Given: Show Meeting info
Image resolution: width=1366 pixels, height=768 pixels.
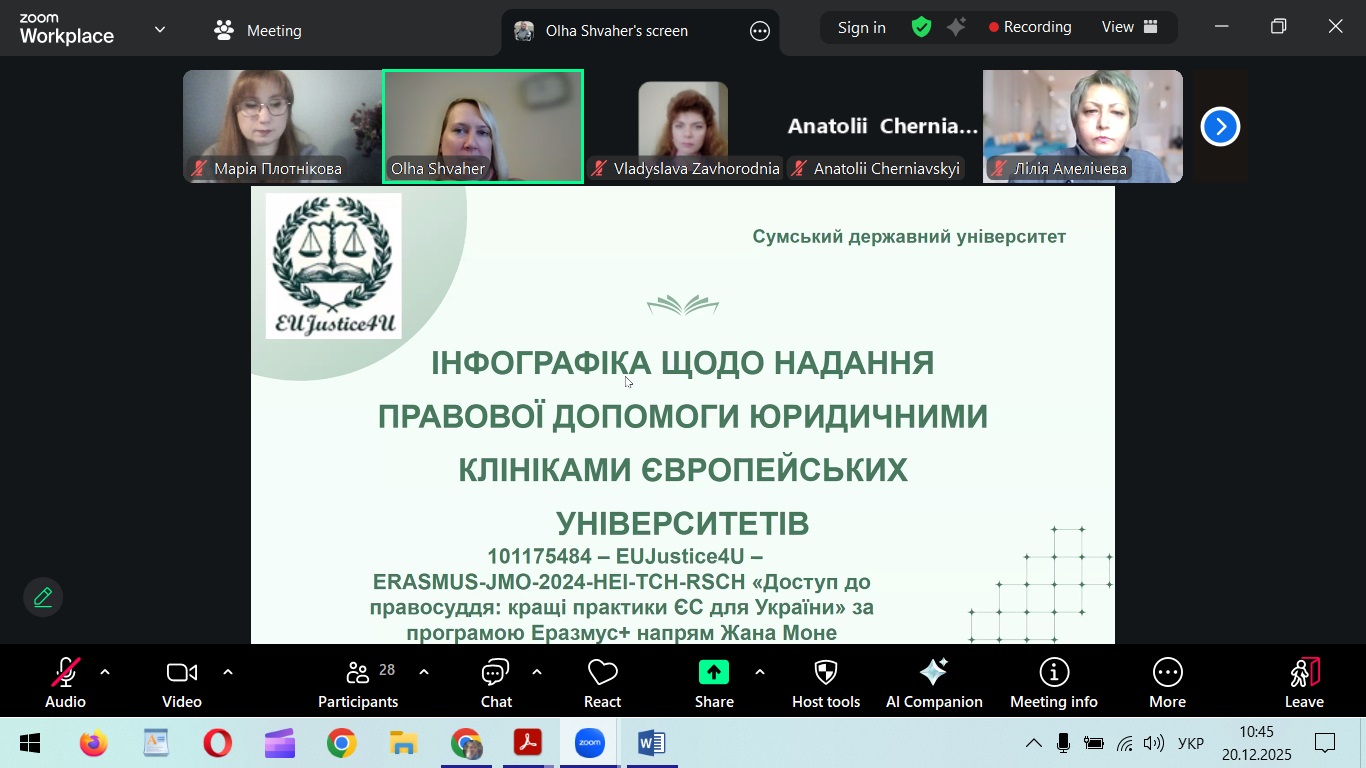Looking at the screenshot, I should pos(1053,683).
